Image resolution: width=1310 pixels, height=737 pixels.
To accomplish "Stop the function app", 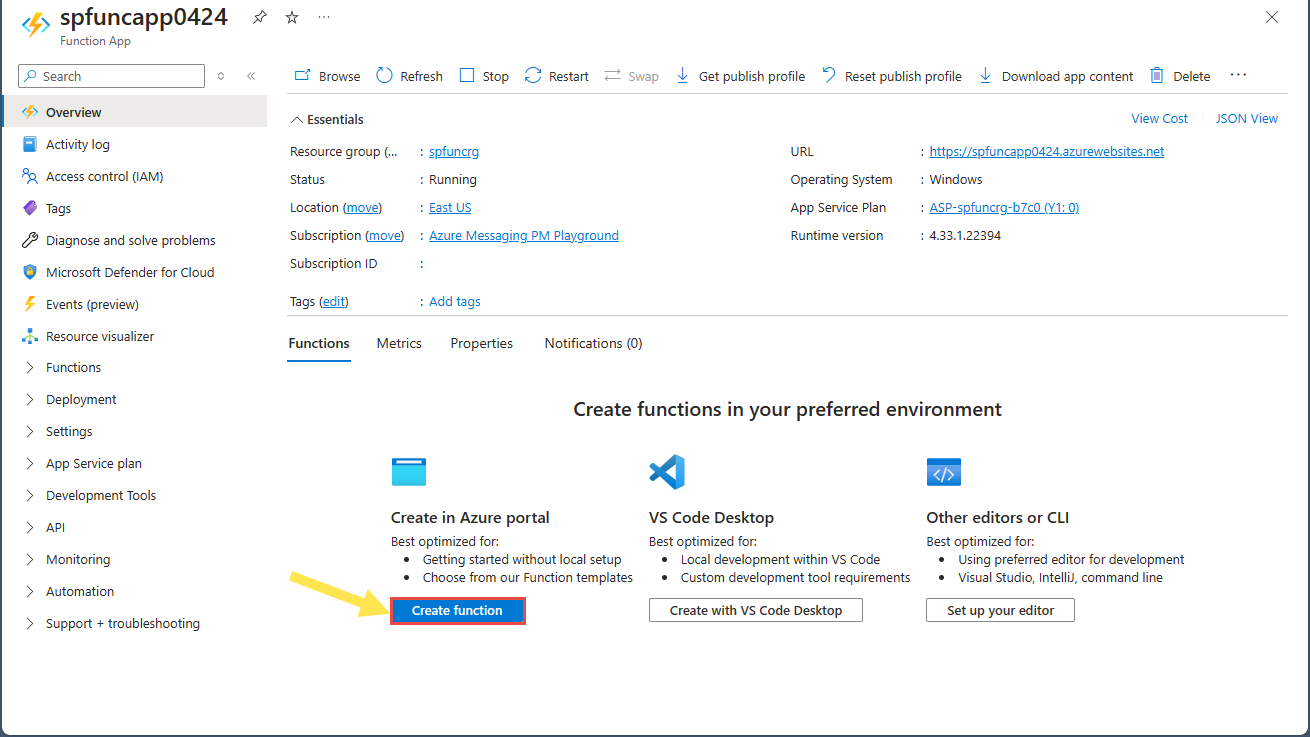I will point(484,76).
